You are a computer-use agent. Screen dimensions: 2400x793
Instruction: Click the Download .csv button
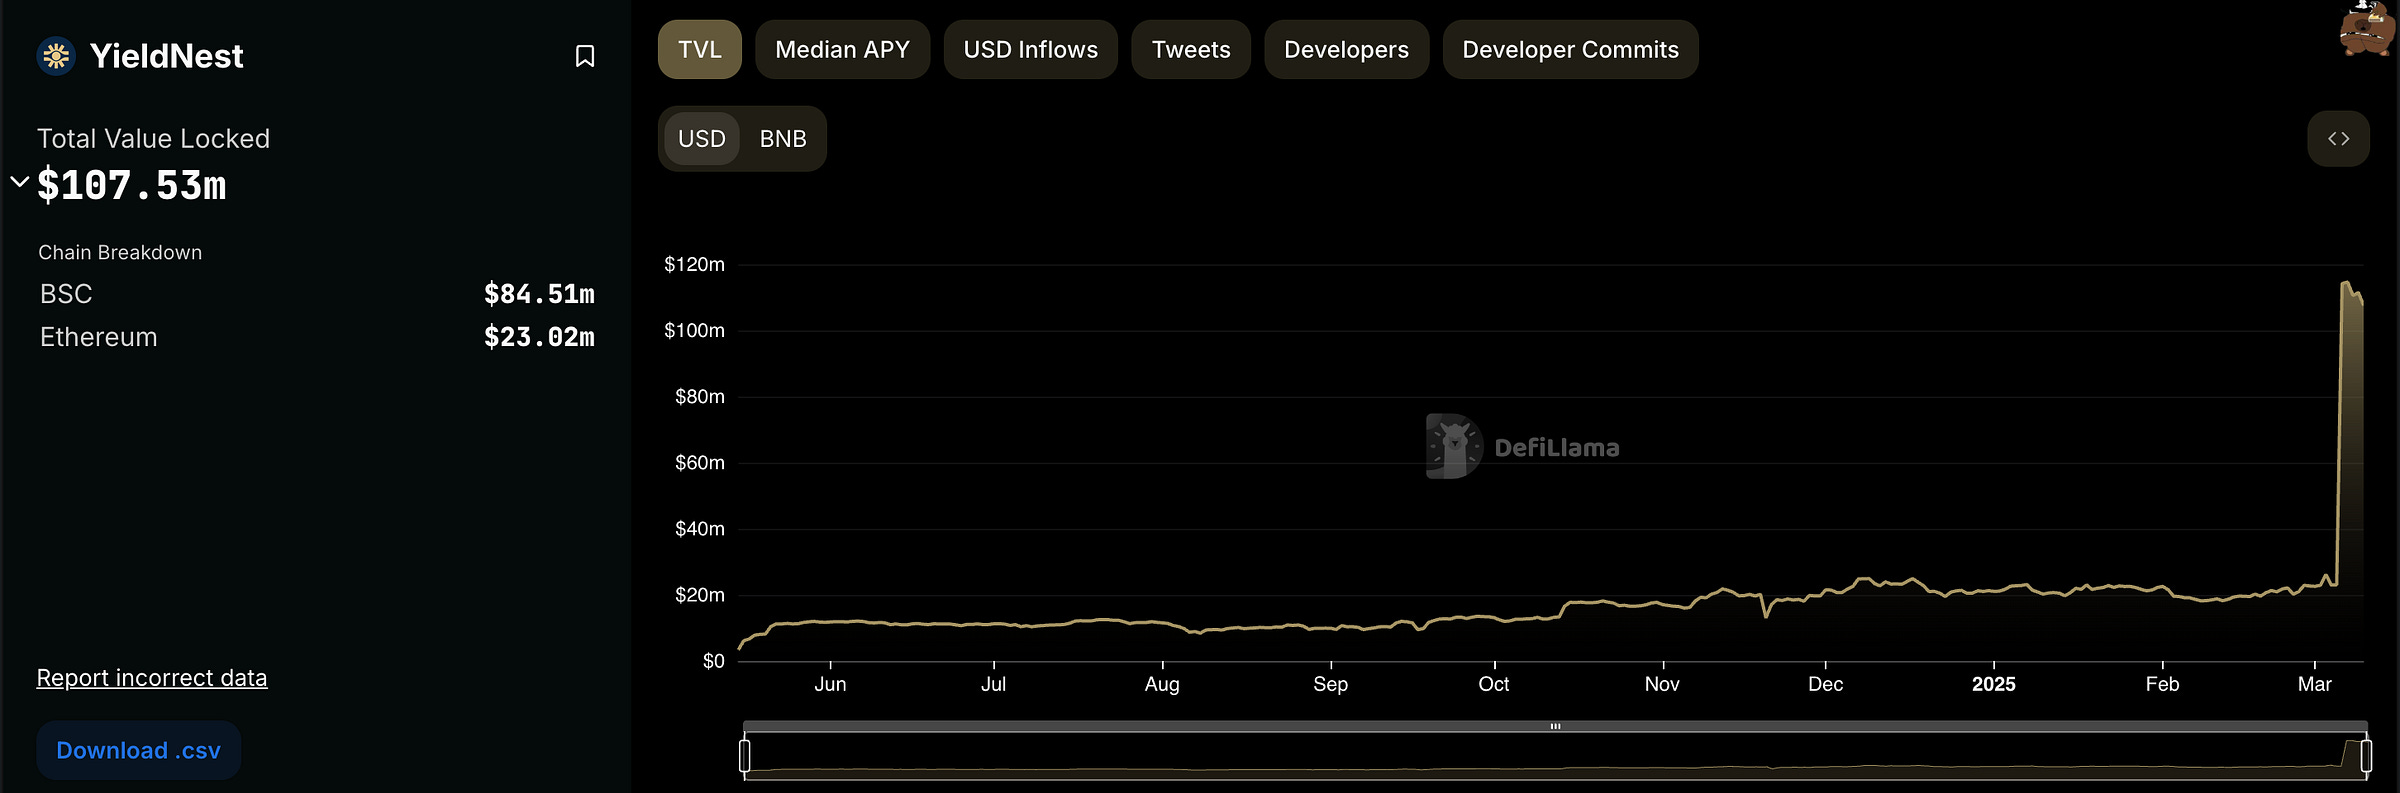pyautogui.click(x=138, y=750)
